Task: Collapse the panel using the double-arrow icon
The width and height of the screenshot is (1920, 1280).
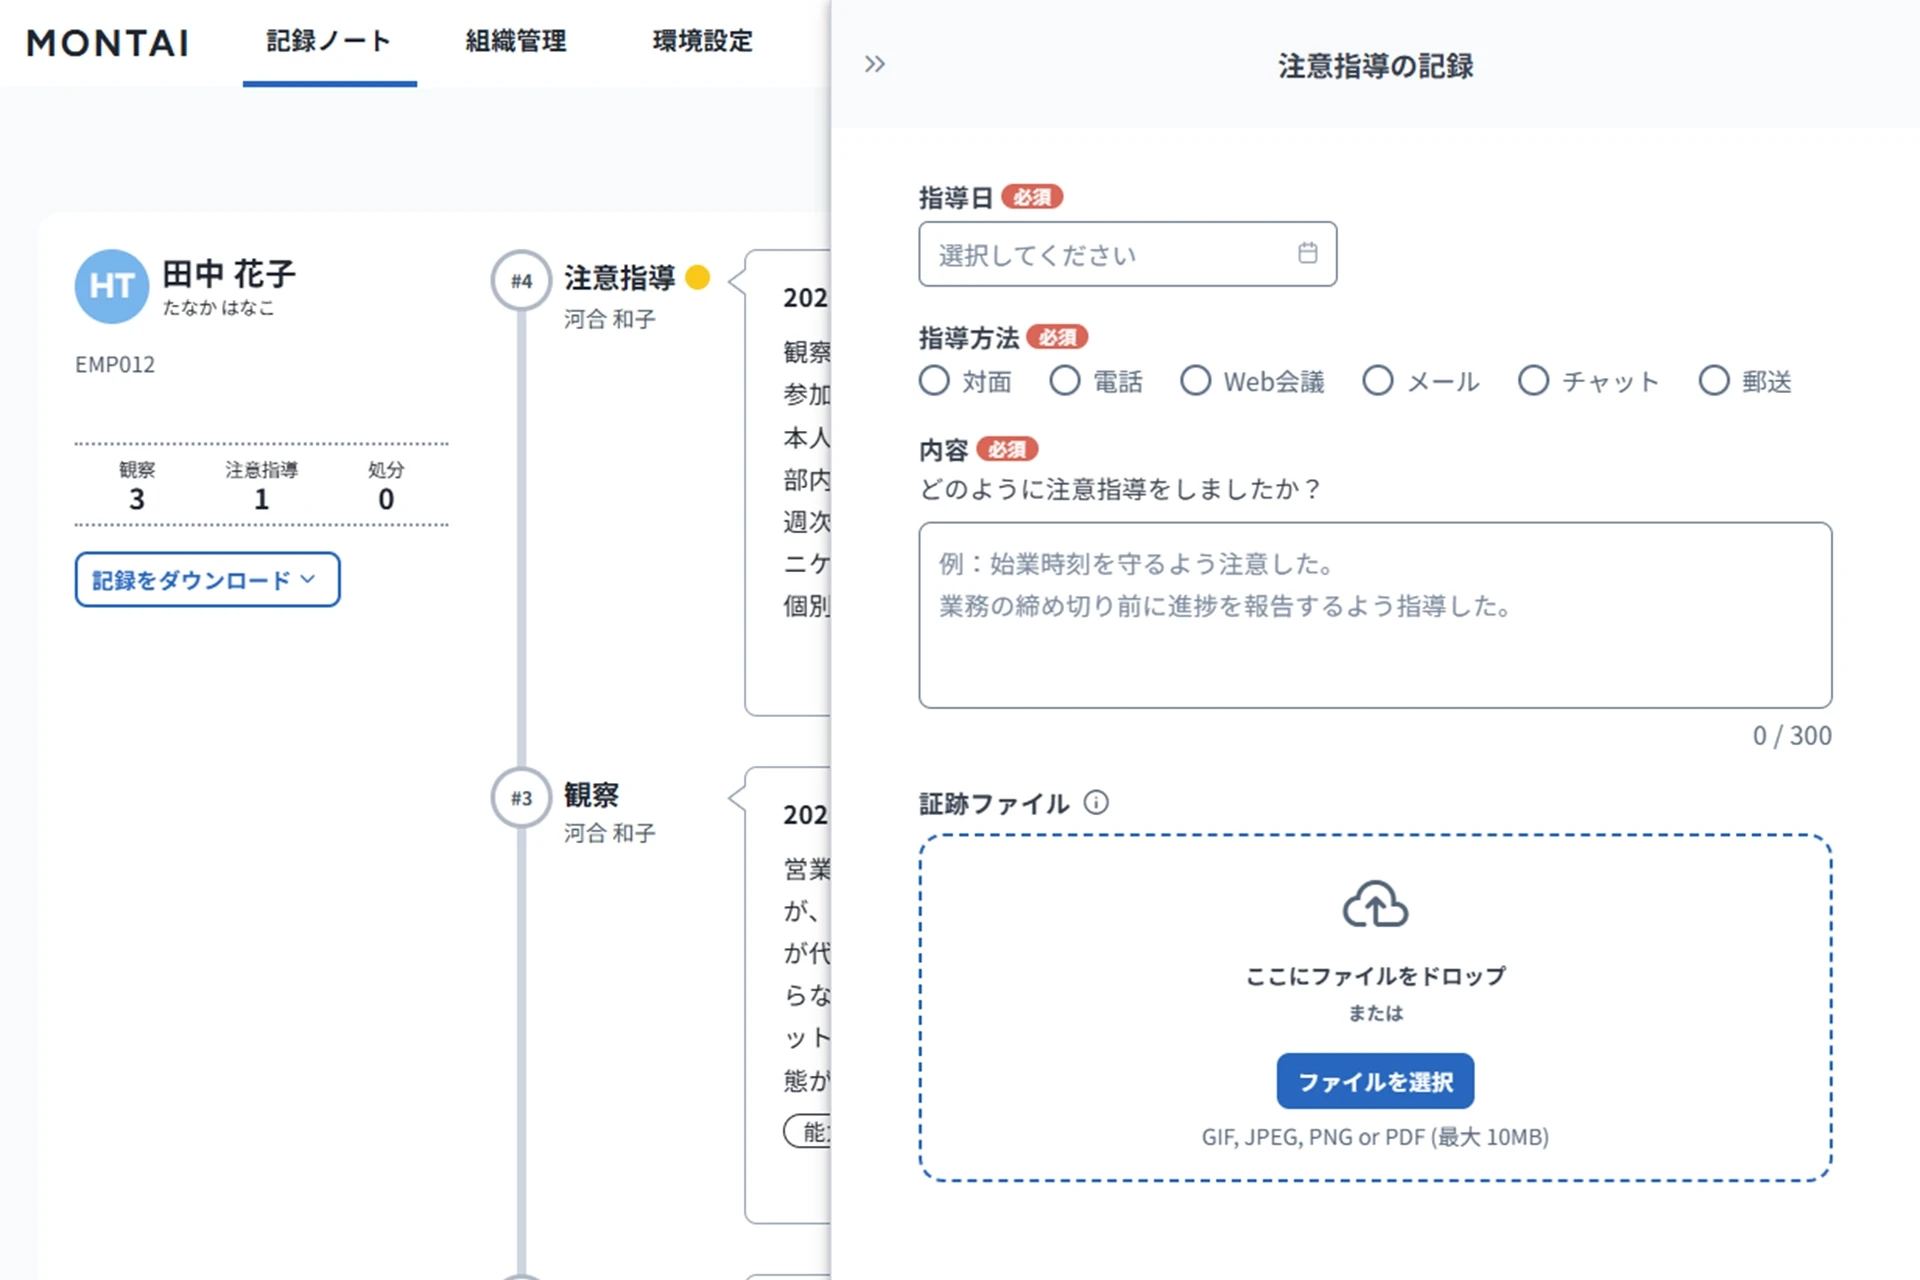Action: (x=875, y=63)
